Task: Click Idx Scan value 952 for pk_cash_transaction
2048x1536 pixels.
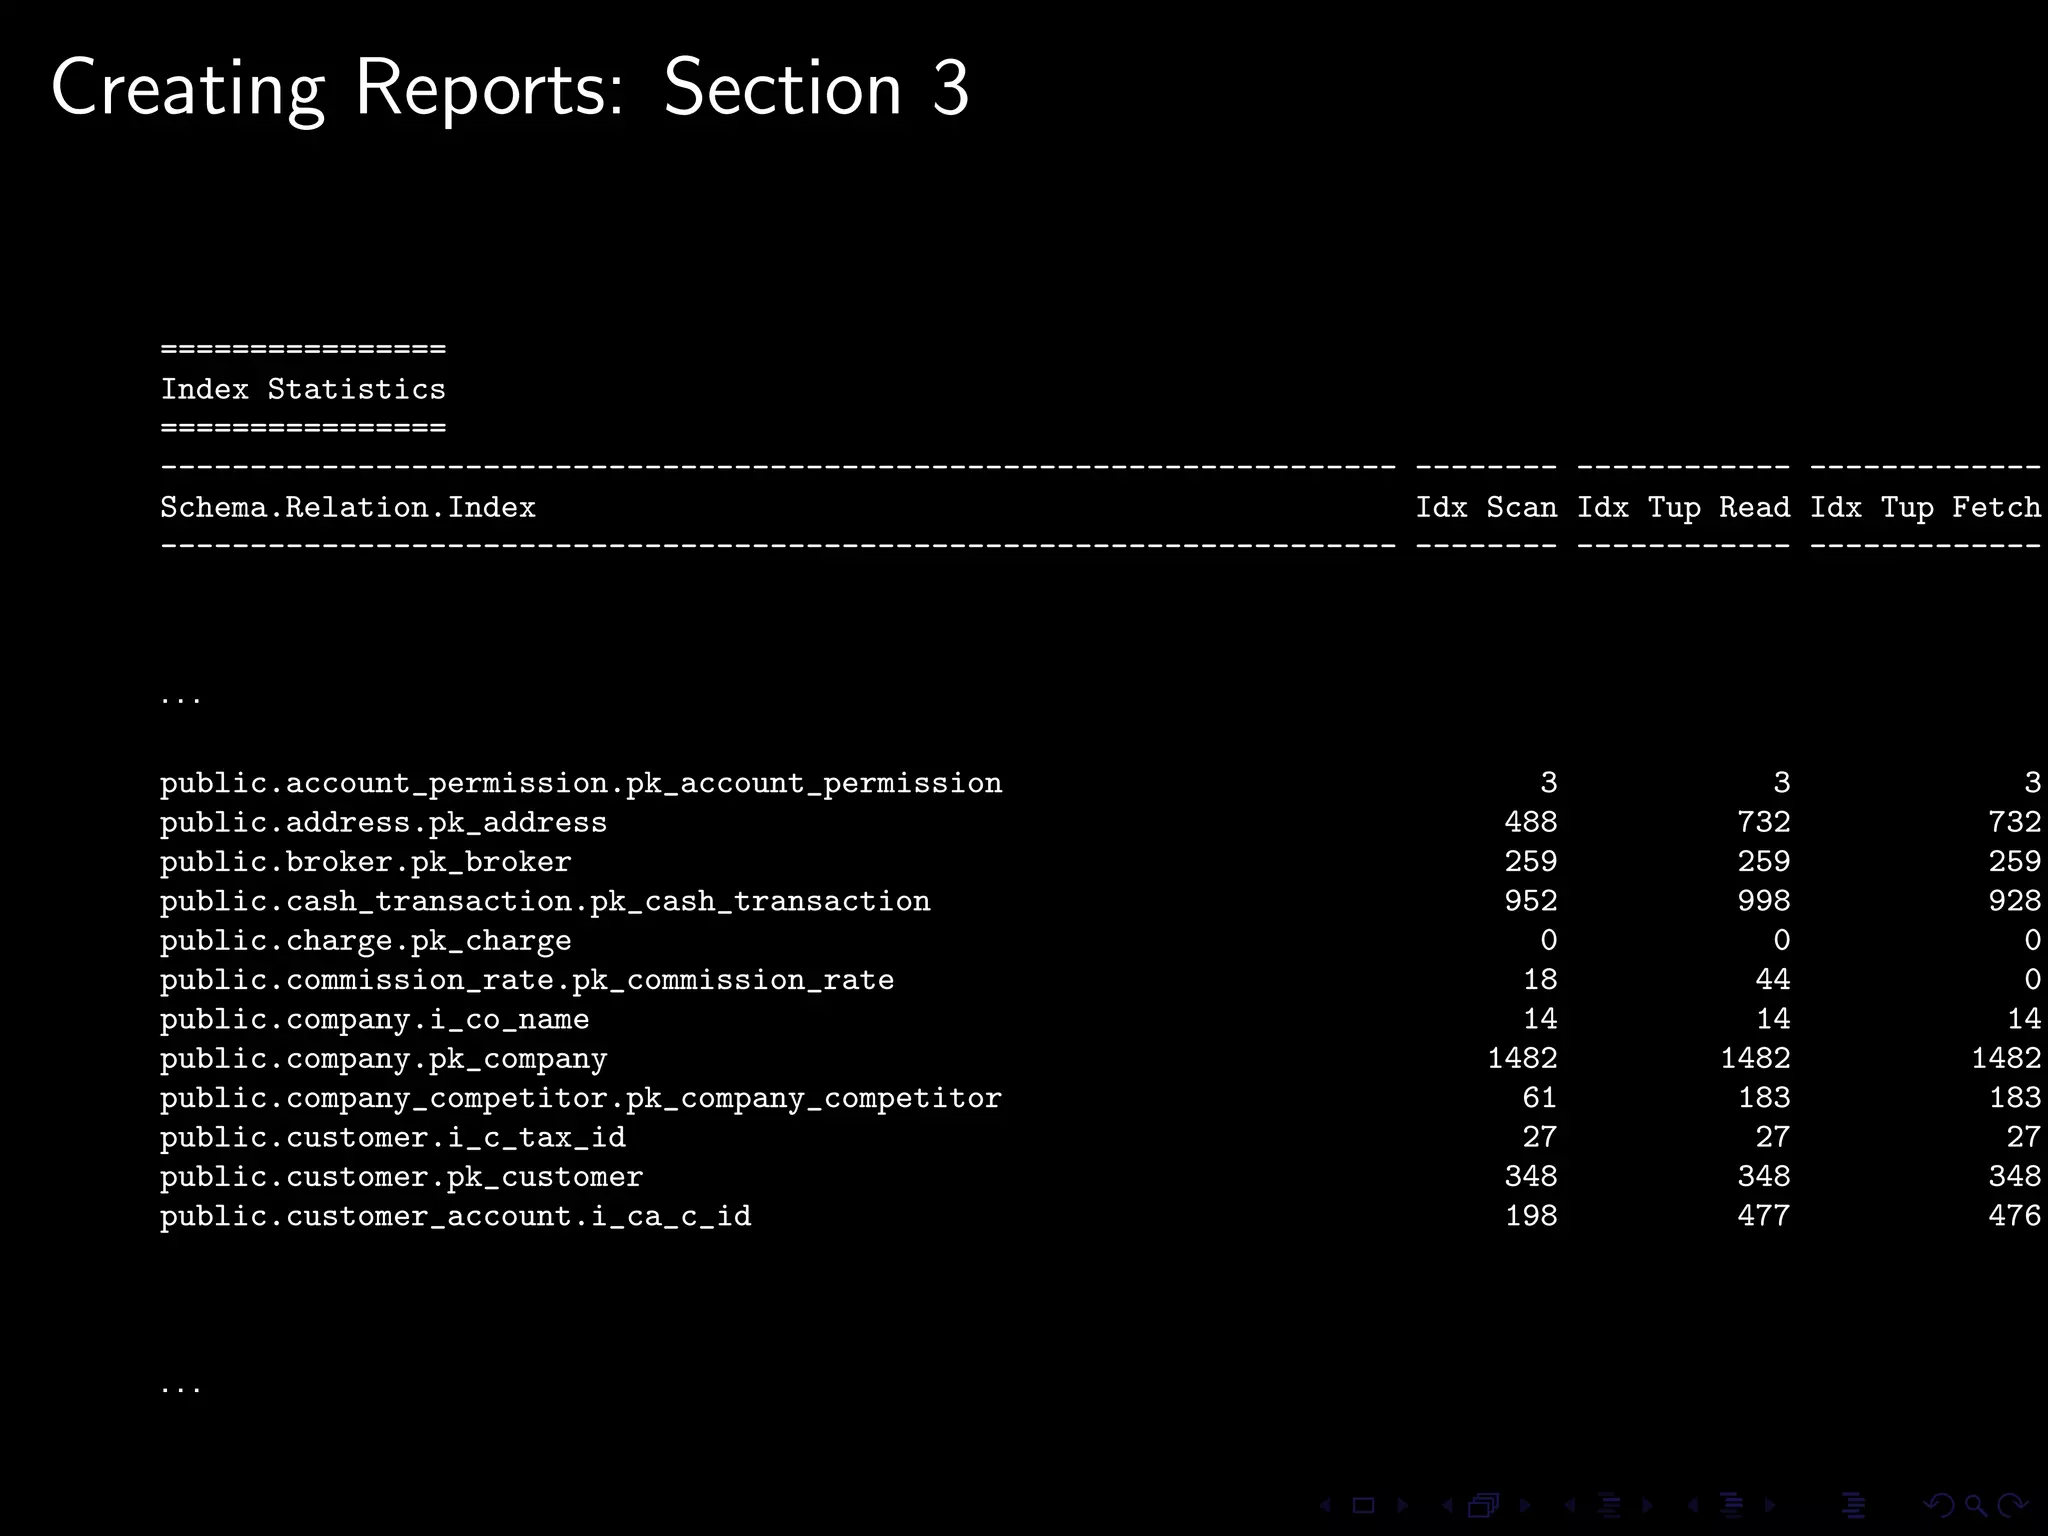Action: (1531, 901)
